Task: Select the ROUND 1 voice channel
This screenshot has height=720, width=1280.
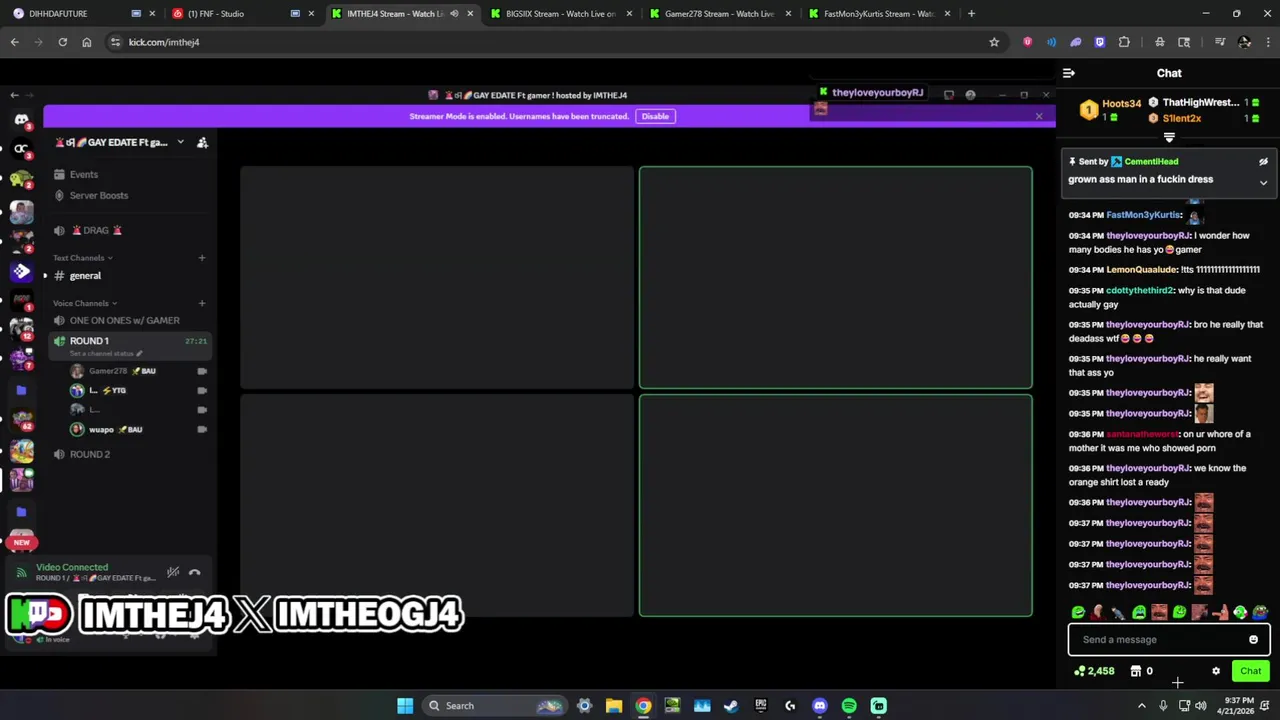Action: pos(128,345)
